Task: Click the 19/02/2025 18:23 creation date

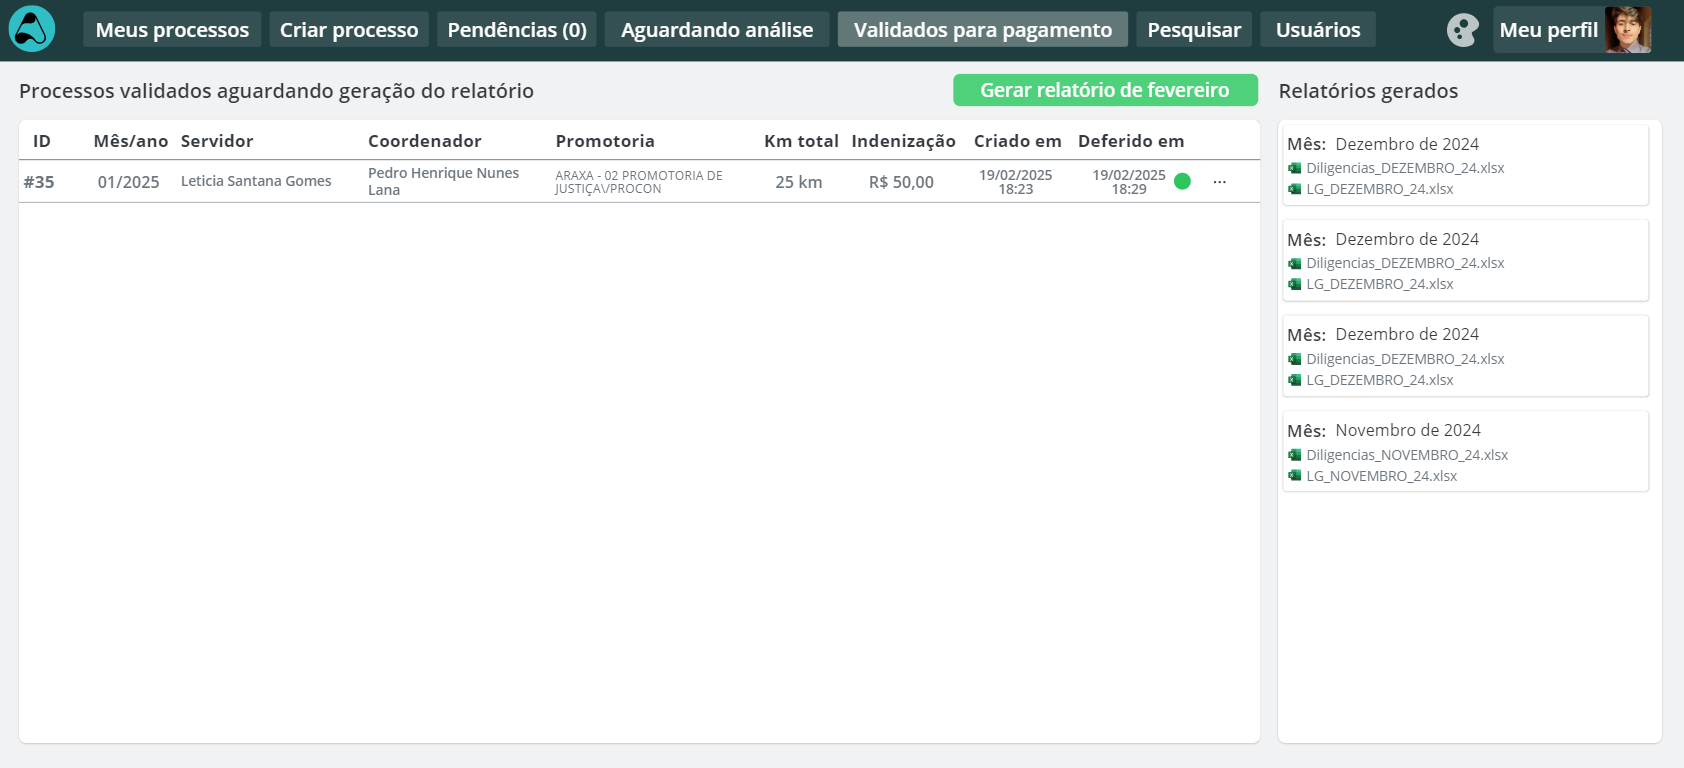Action: click(x=1016, y=182)
